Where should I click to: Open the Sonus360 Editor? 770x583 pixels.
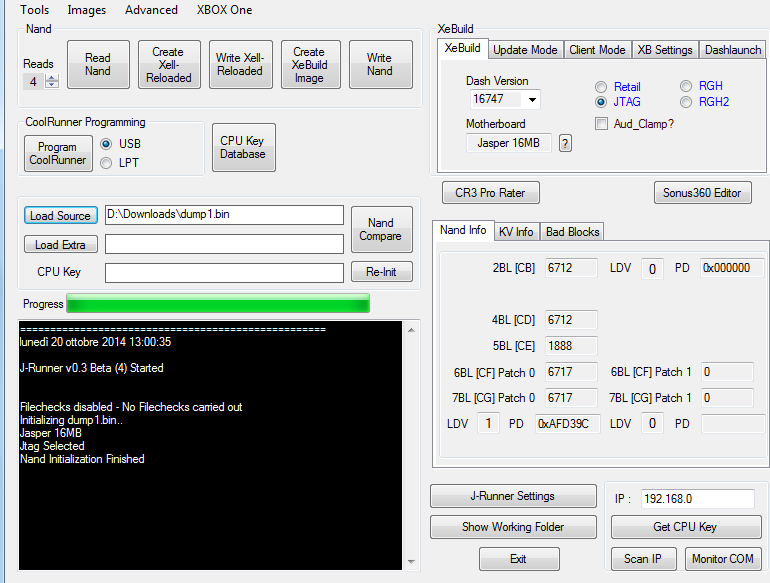pyautogui.click(x=702, y=193)
